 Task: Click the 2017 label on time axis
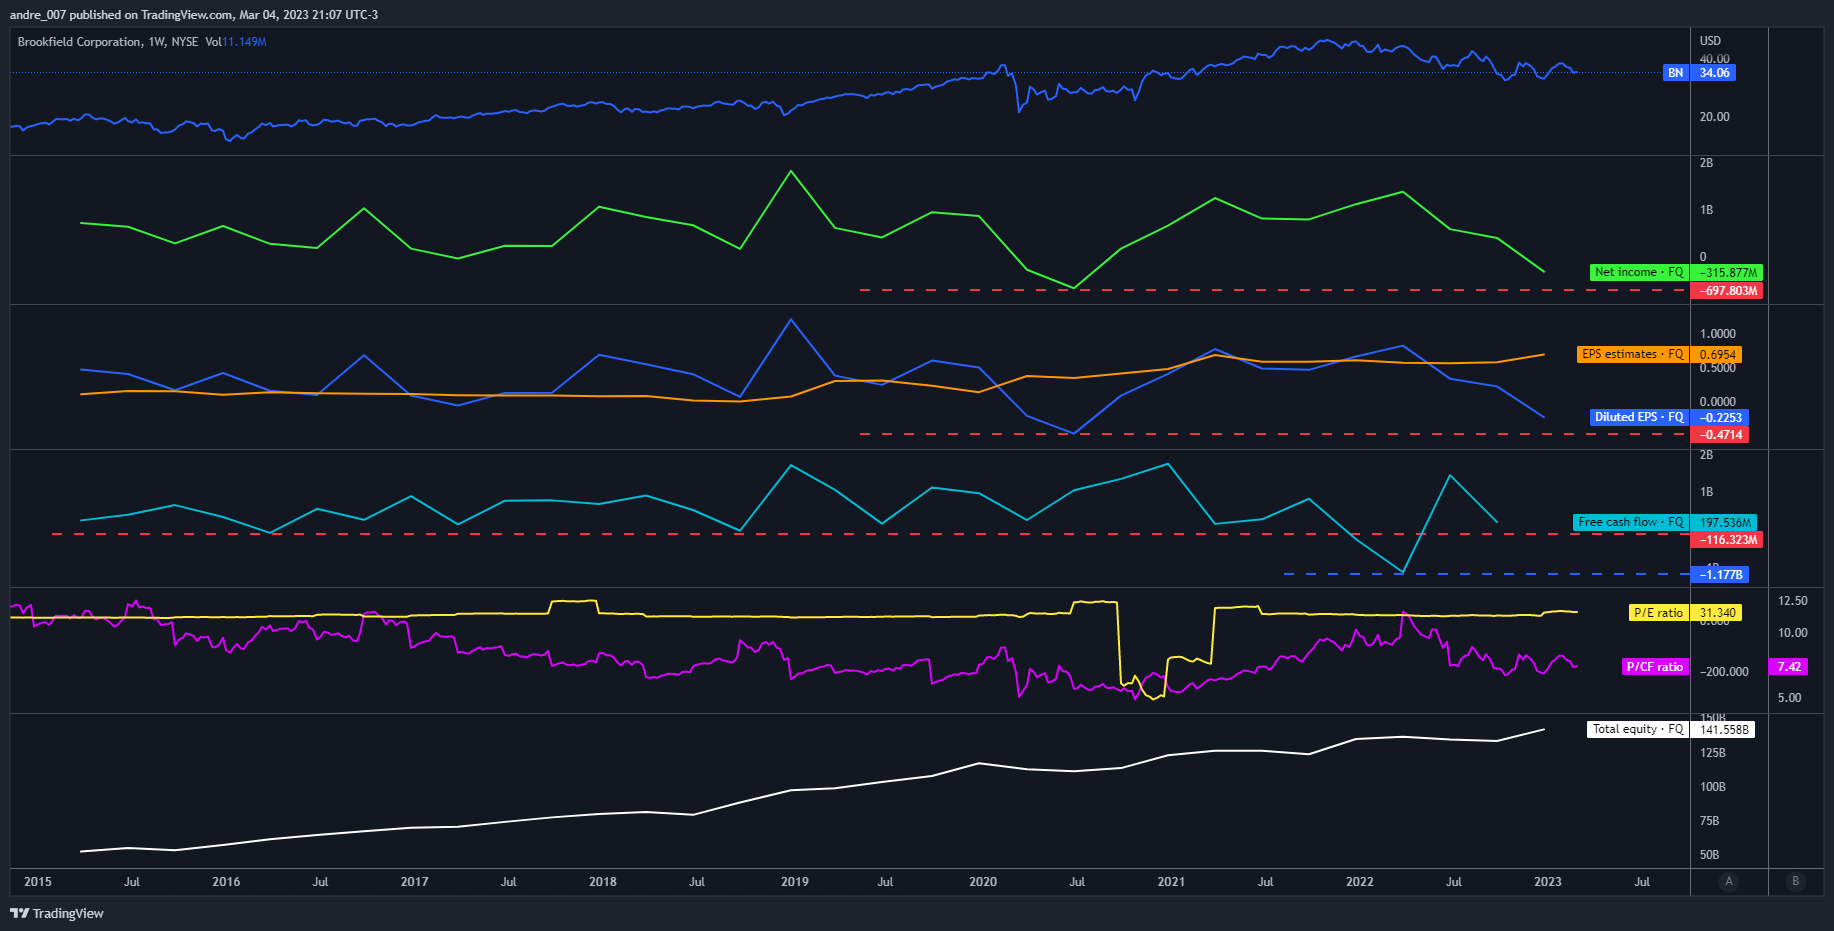point(414,882)
